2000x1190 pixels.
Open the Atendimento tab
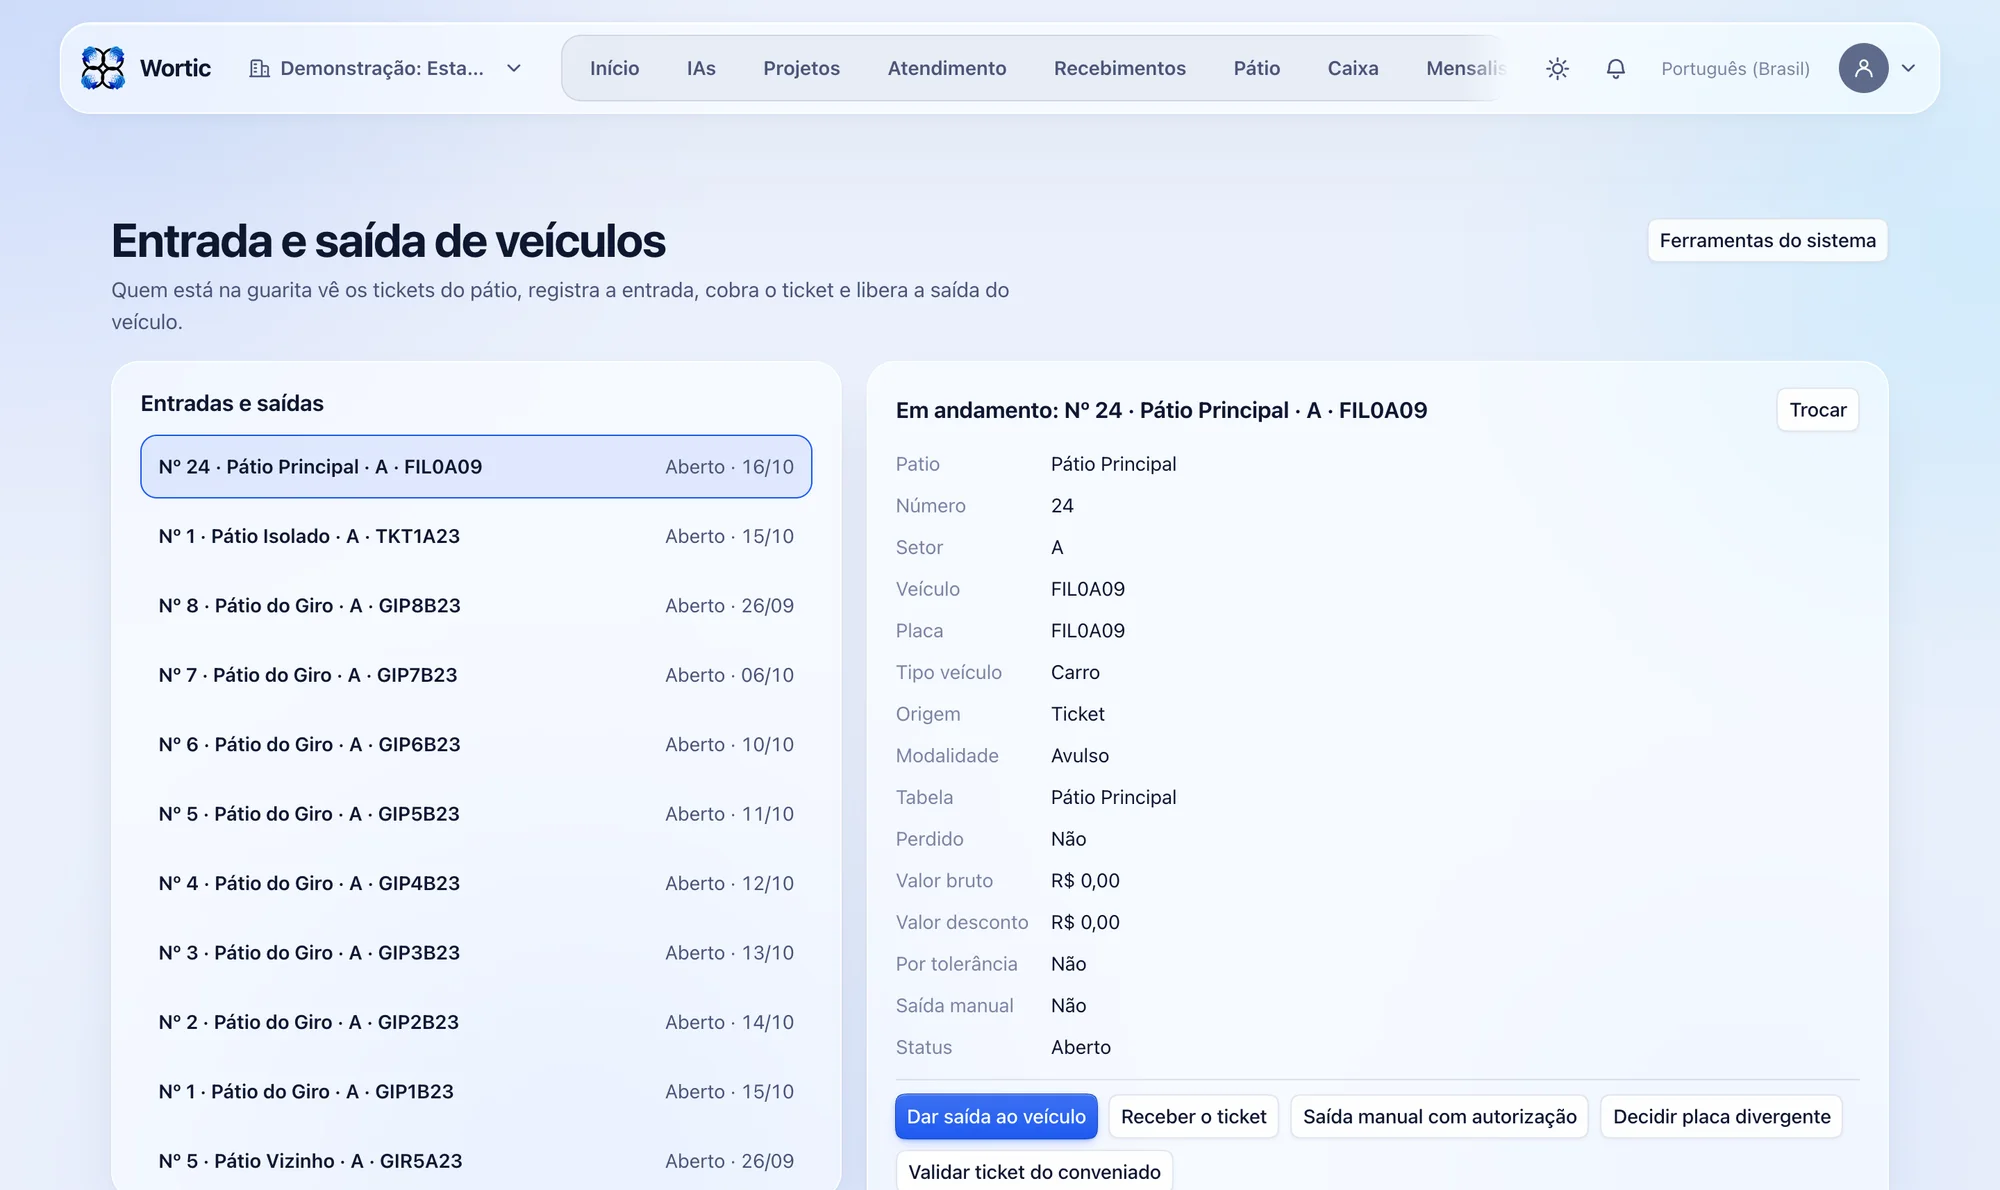(947, 68)
